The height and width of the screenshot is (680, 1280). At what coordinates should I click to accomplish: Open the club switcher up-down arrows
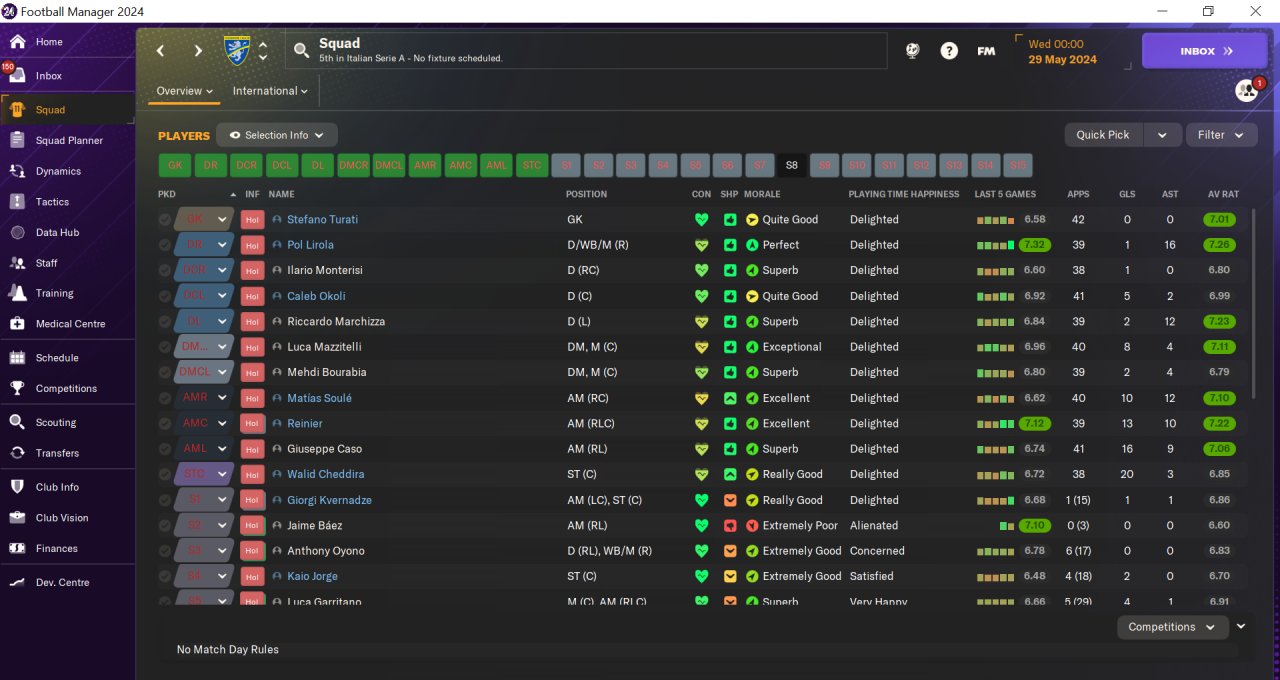pos(263,51)
